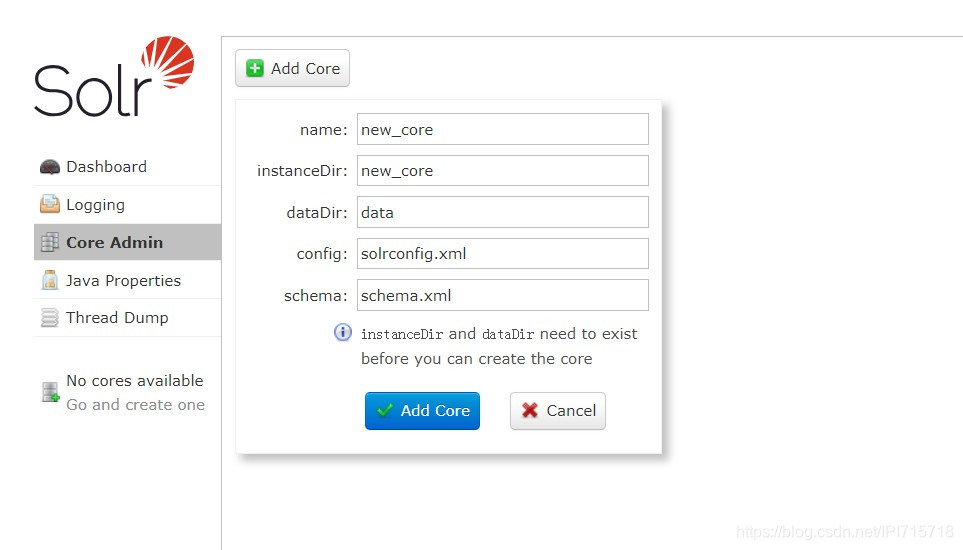Open Java Properties page
Screen dimensions: 963x550
click(127, 280)
